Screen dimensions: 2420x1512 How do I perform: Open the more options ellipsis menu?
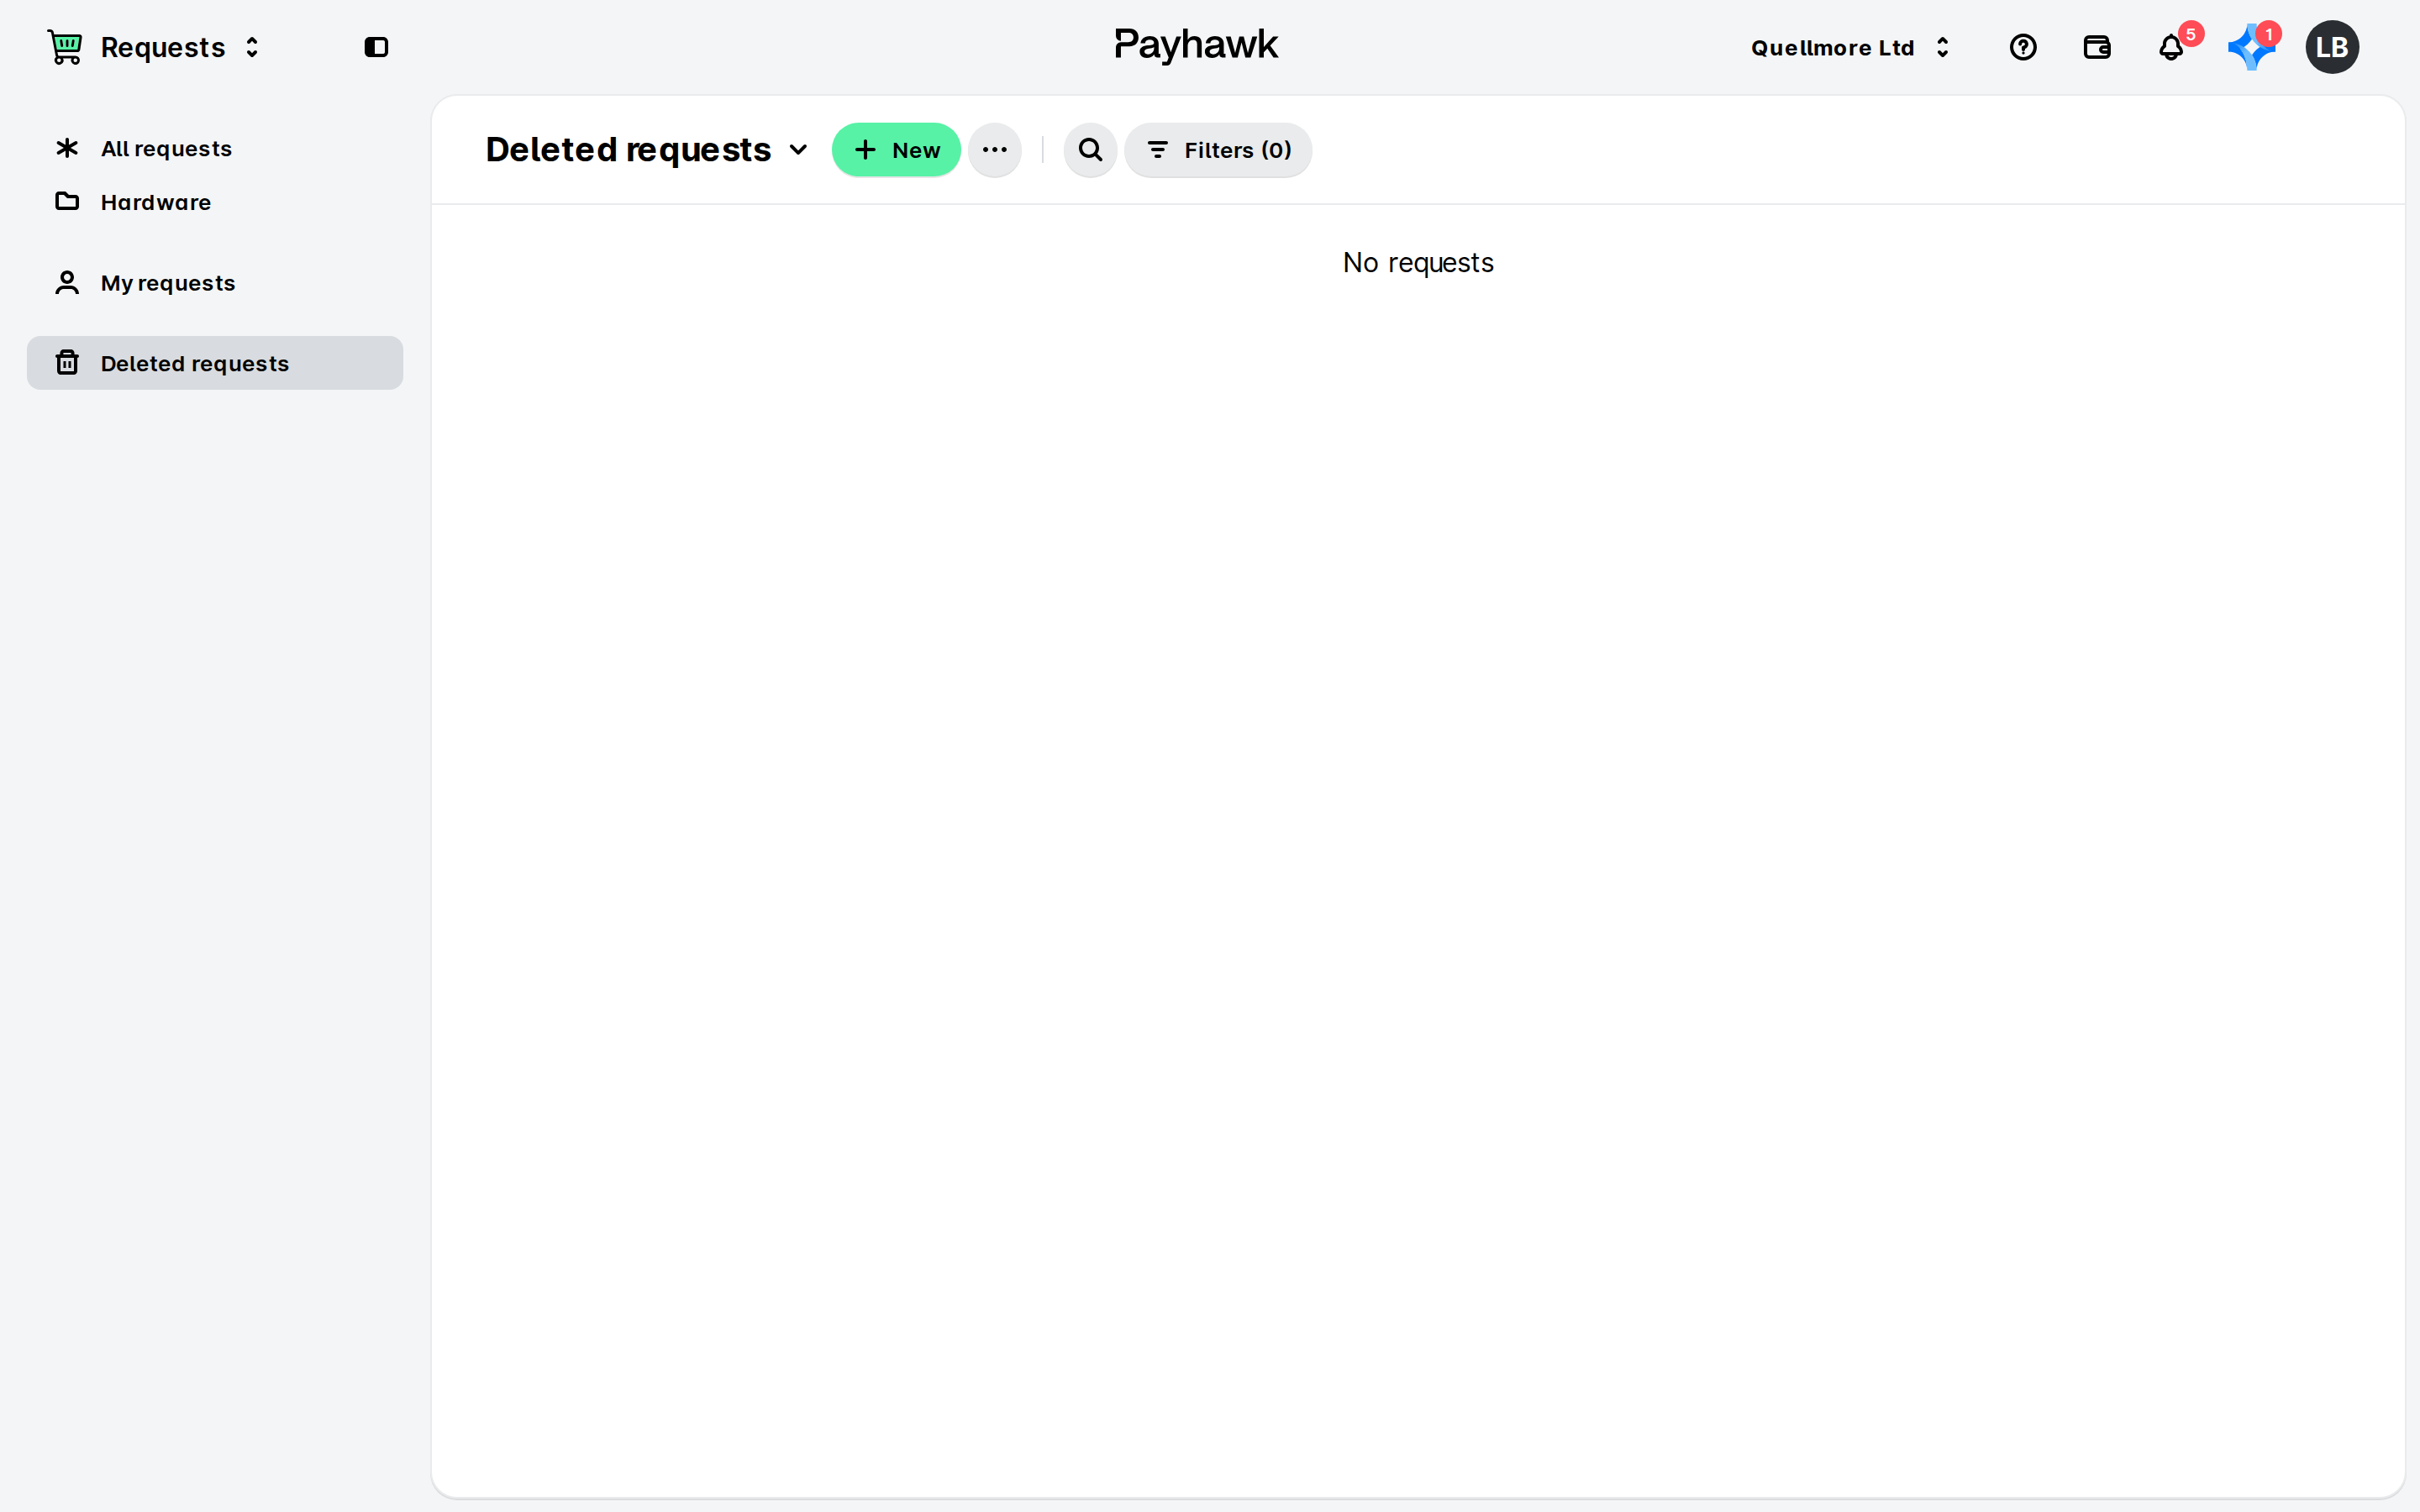click(994, 150)
